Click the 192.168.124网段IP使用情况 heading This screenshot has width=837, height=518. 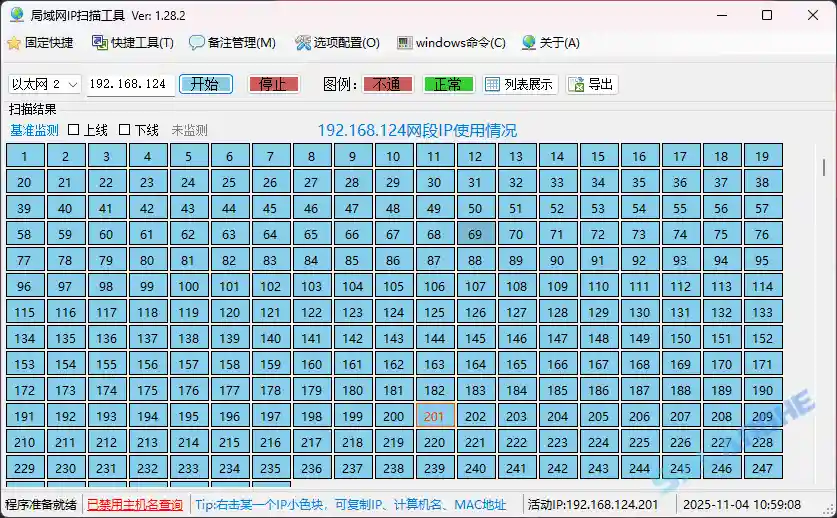point(417,130)
